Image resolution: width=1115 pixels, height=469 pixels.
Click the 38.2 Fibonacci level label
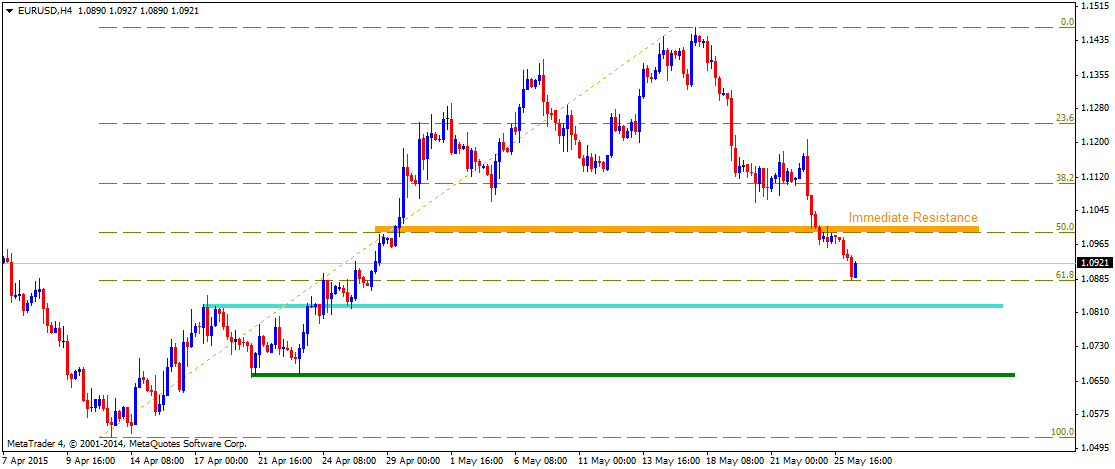1065,177
